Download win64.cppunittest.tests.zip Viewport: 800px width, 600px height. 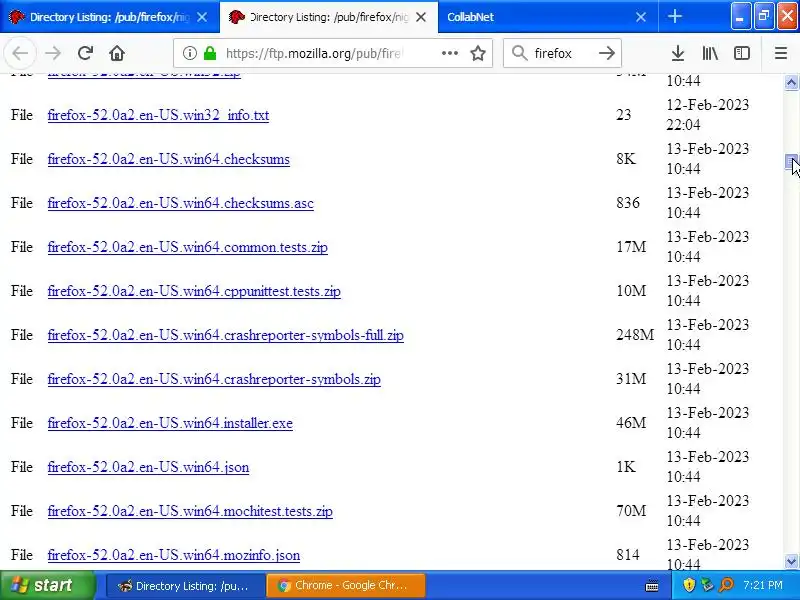coord(194,291)
